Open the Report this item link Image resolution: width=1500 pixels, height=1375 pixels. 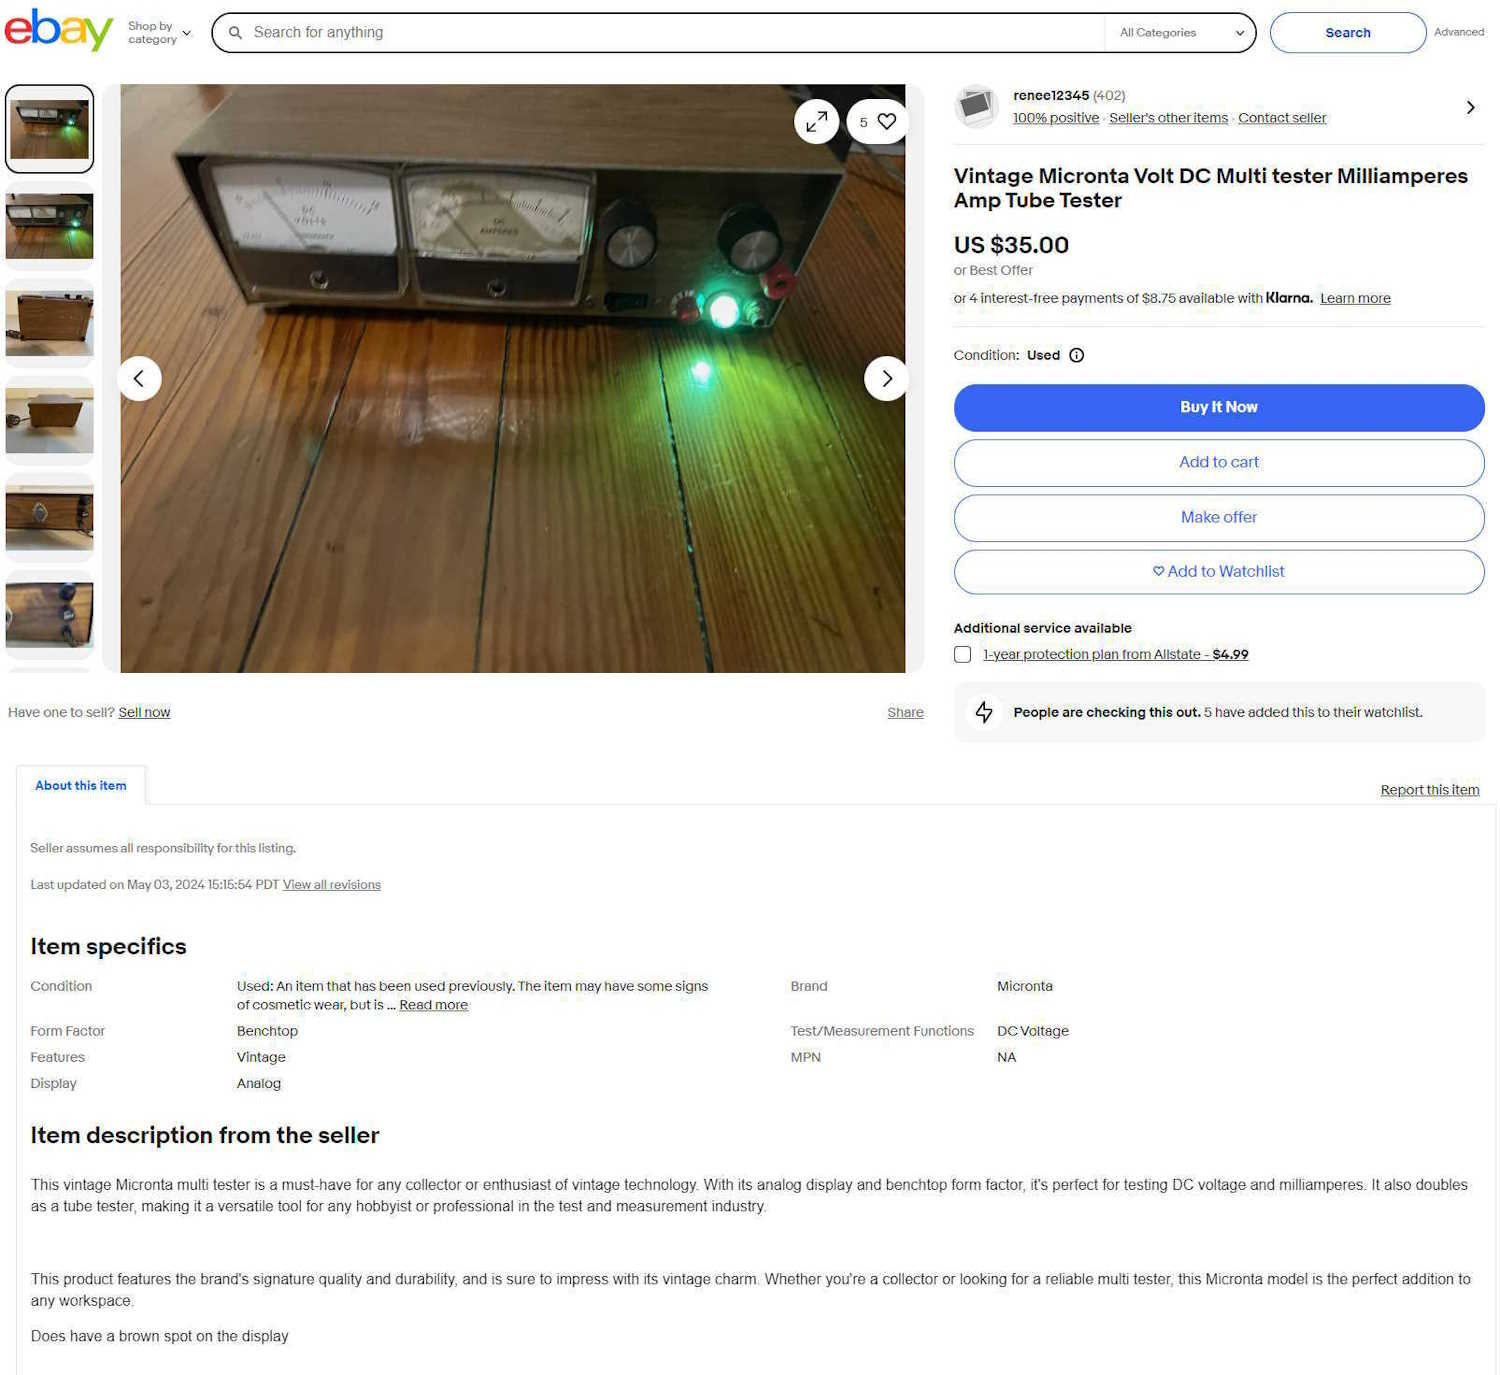point(1429,790)
